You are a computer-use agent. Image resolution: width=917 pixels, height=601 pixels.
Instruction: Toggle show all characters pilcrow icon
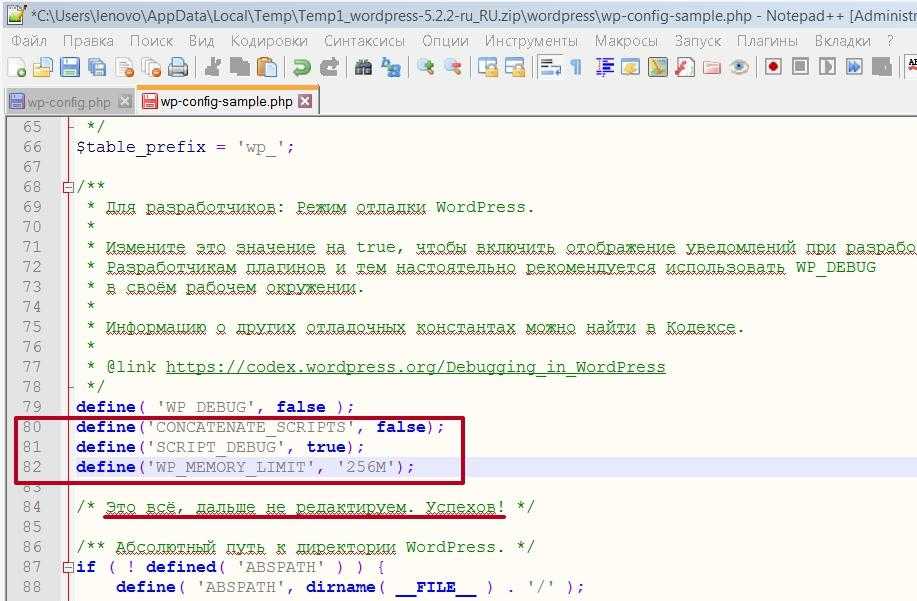pyautogui.click(x=576, y=67)
